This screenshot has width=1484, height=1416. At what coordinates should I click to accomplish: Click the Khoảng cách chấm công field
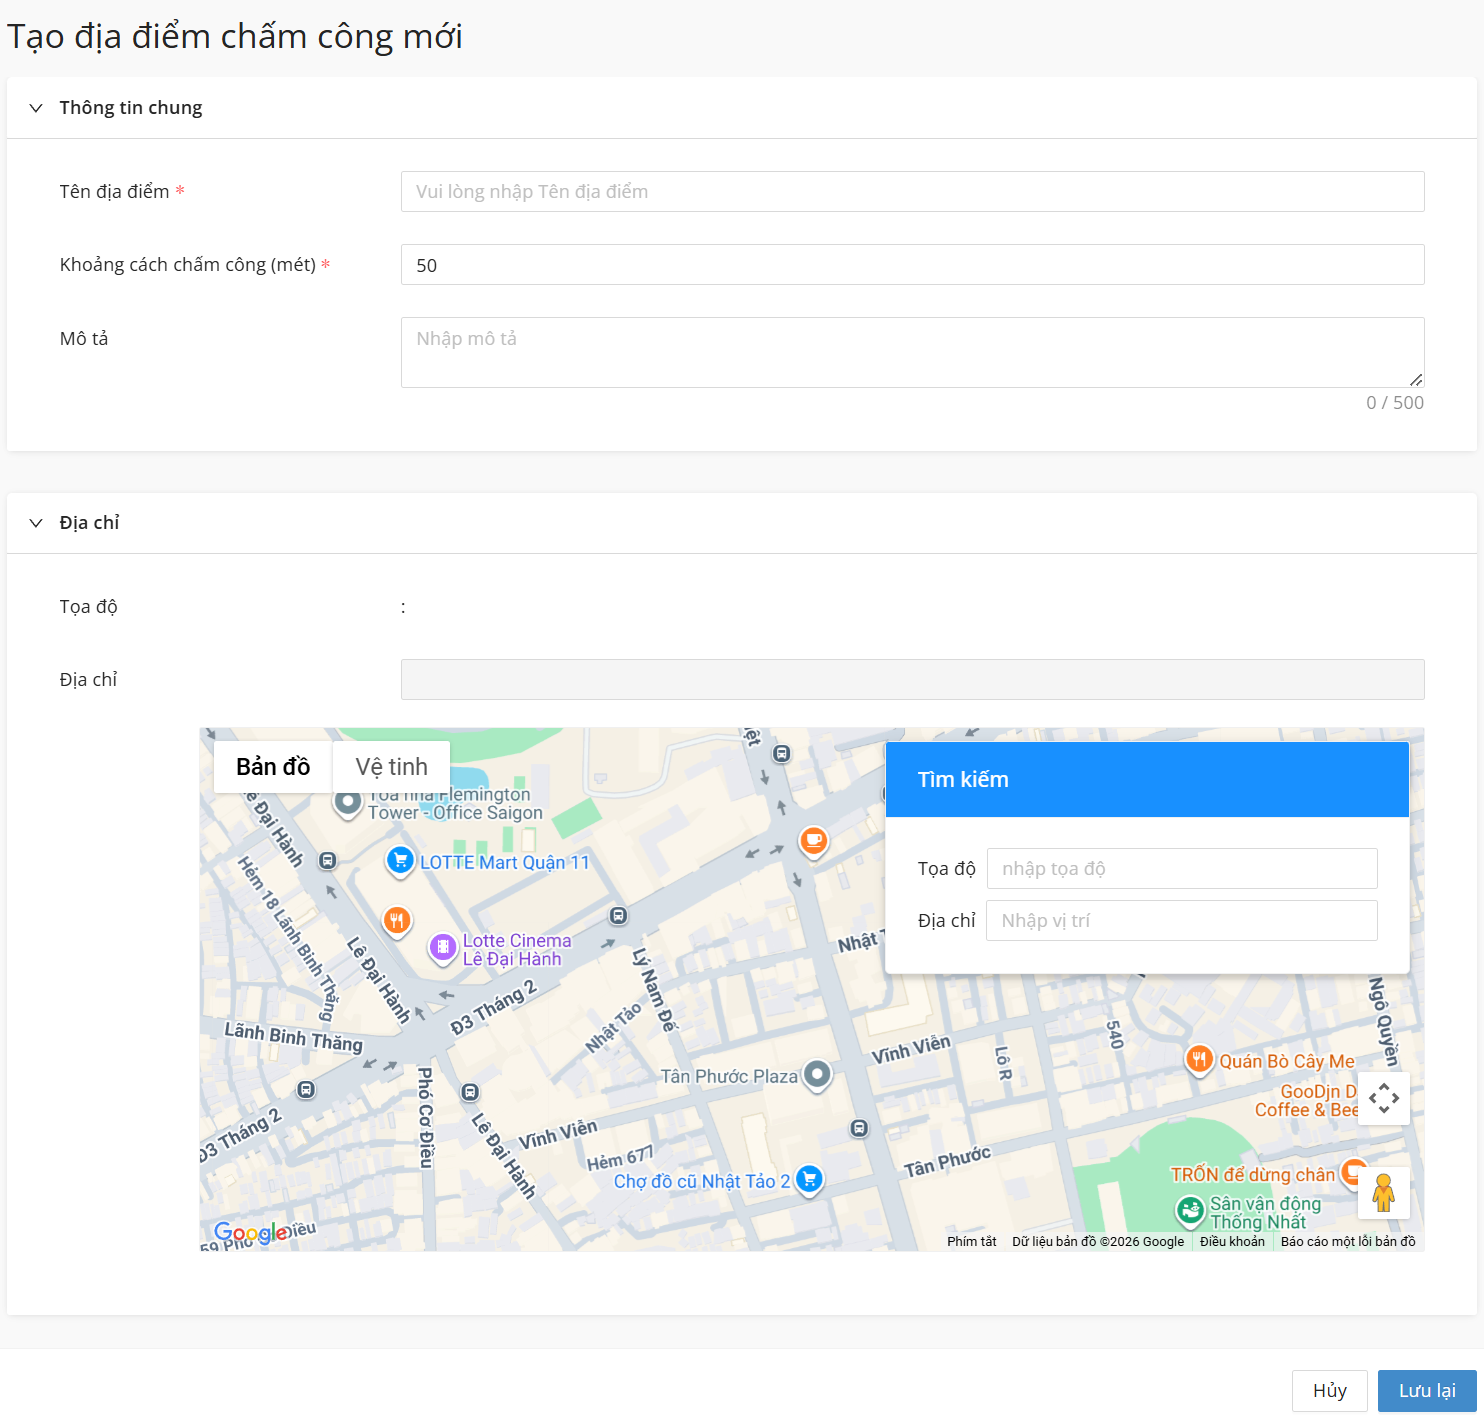pos(912,265)
